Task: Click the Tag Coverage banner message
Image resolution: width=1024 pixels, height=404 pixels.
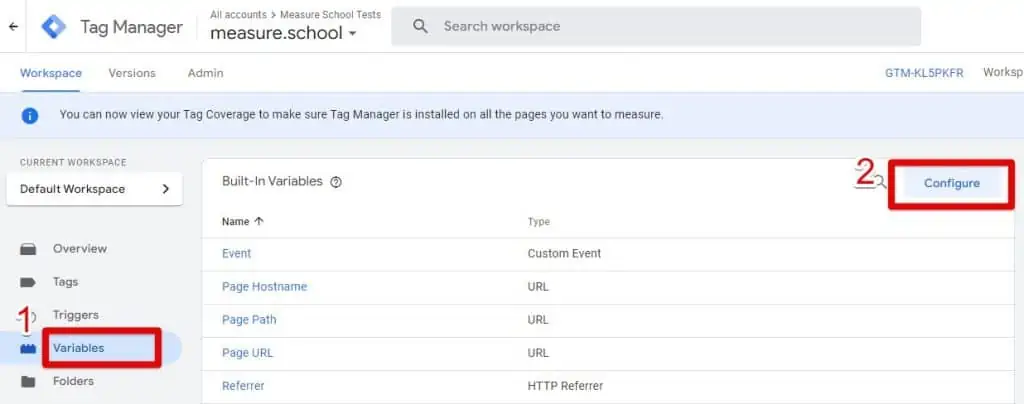Action: 361,115
